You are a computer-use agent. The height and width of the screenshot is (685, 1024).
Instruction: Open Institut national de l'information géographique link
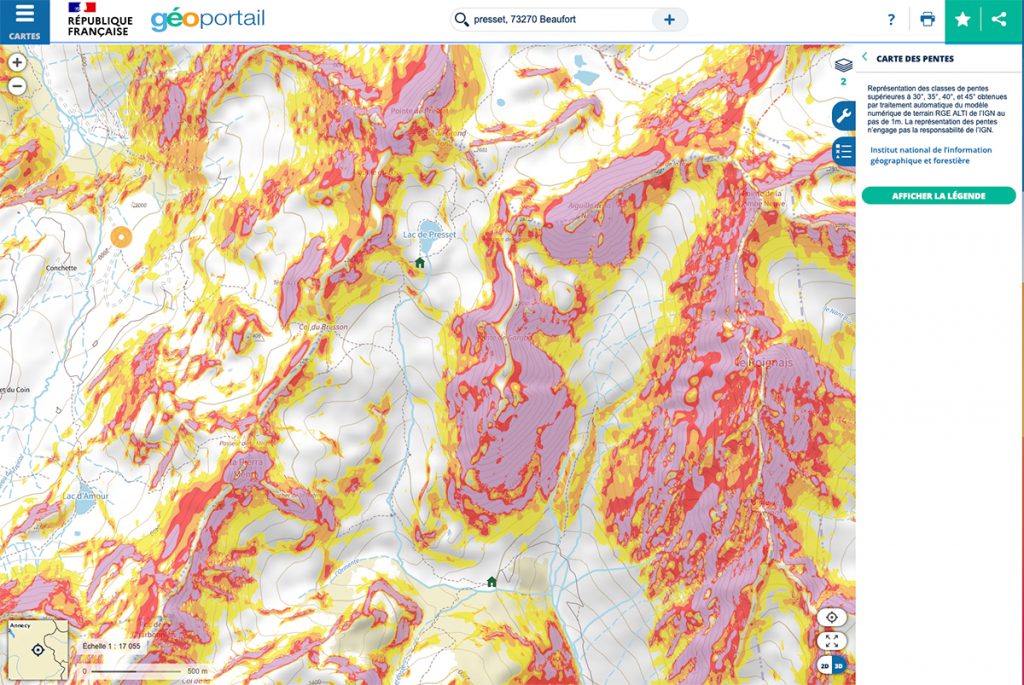click(931, 155)
